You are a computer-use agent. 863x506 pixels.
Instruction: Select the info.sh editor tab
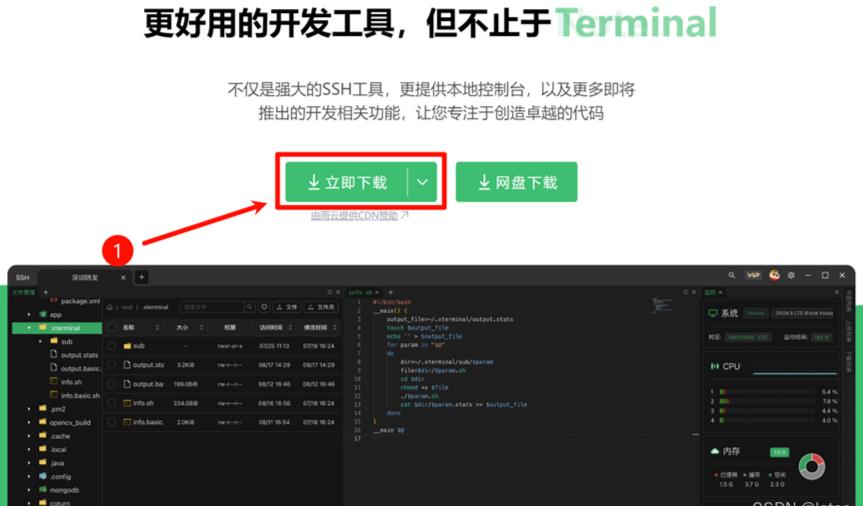tap(361, 292)
